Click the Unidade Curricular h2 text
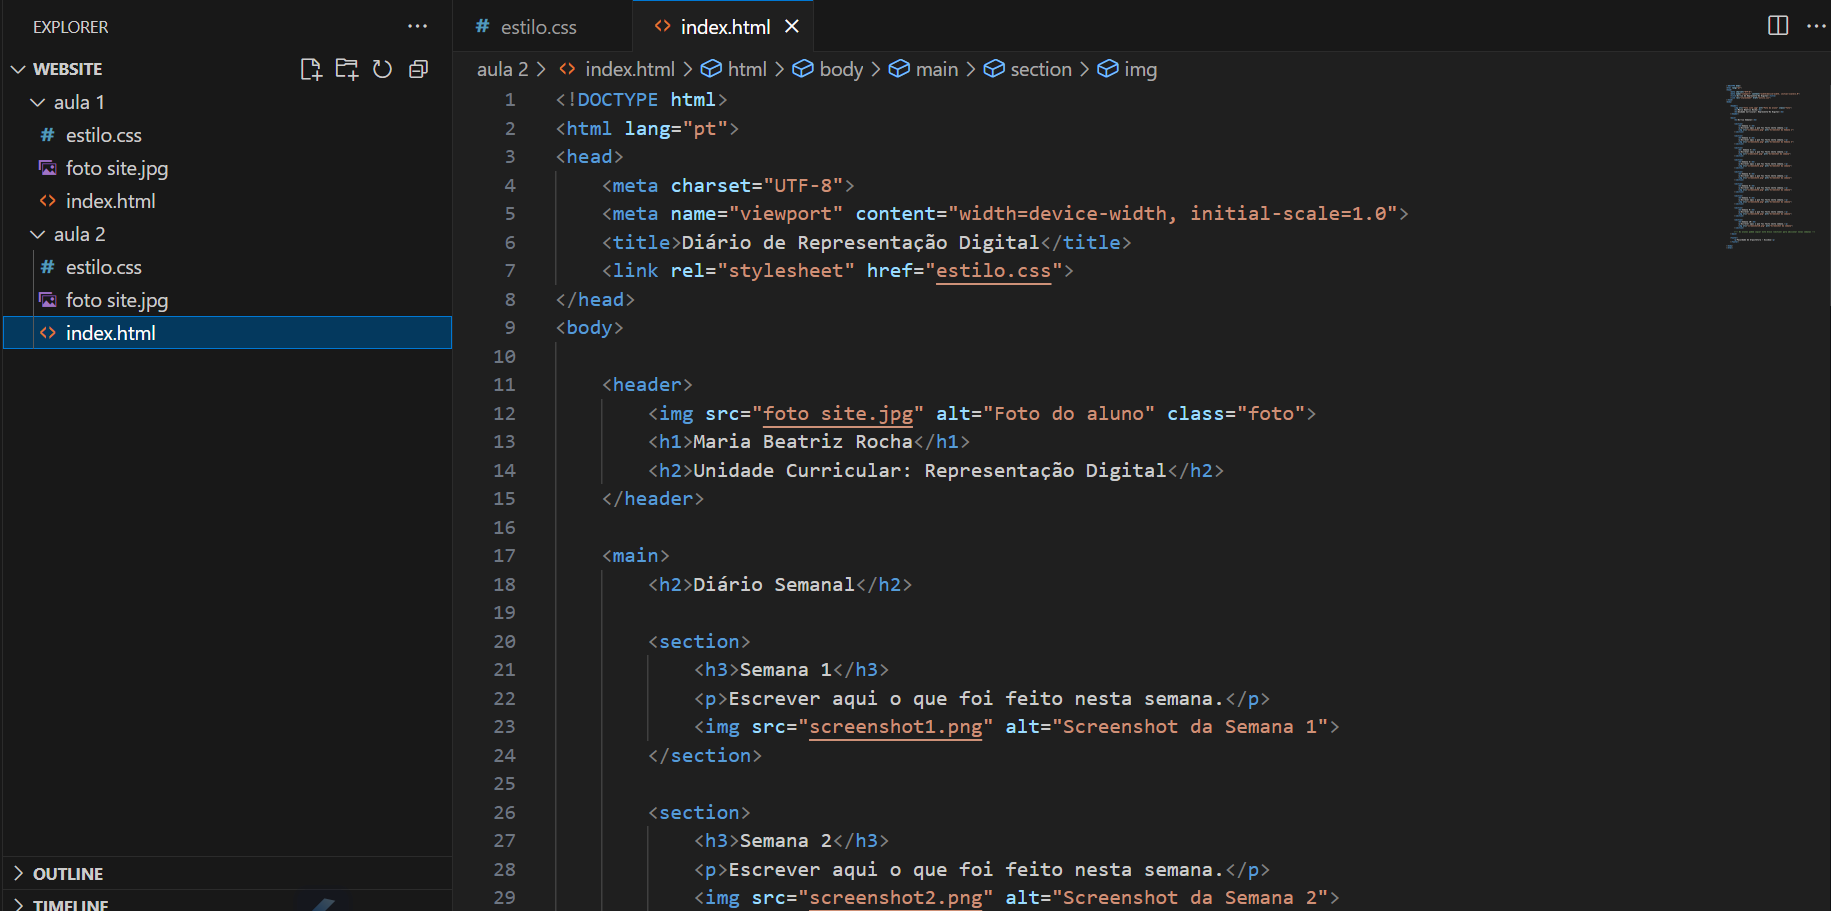This screenshot has width=1831, height=911. [930, 471]
